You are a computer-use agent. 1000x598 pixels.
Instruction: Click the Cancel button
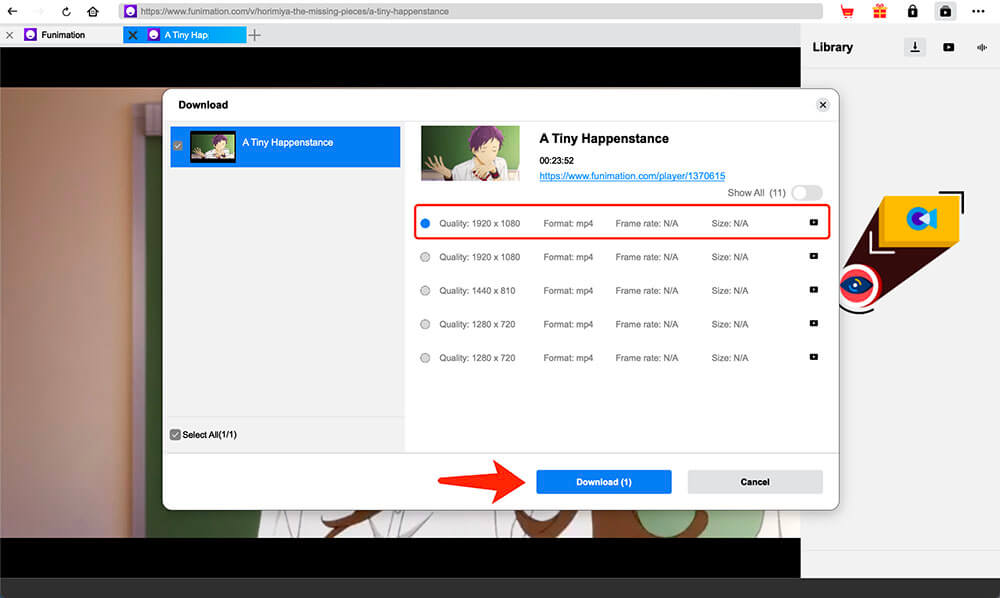click(x=755, y=482)
